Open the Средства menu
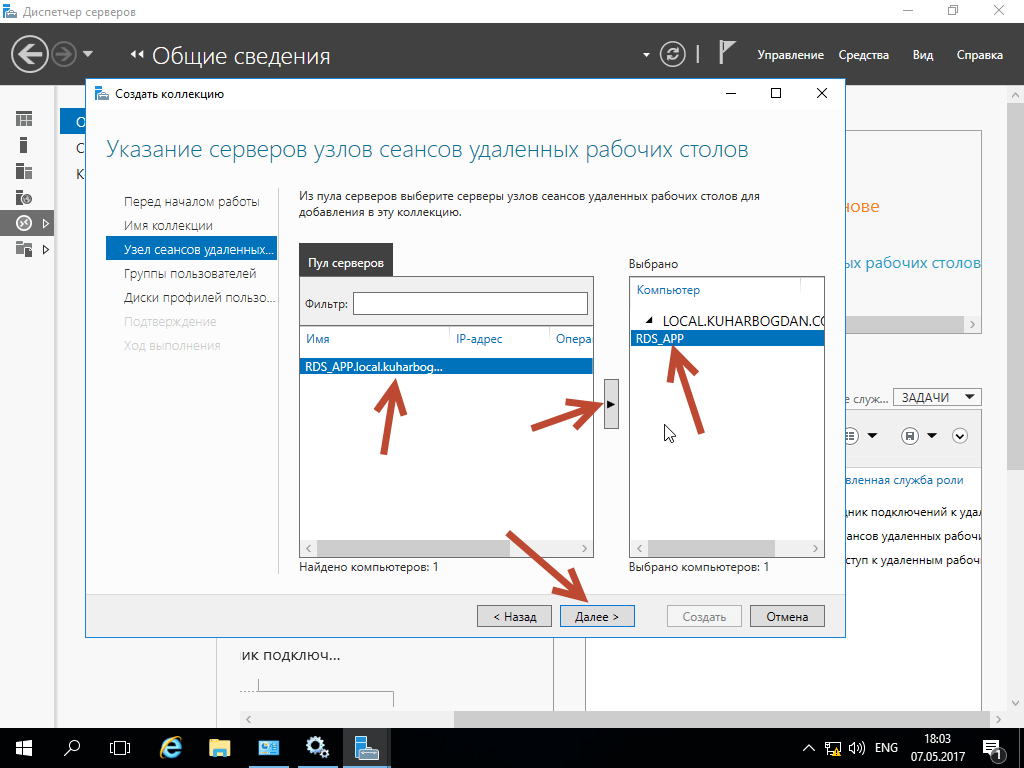Viewport: 1024px width, 768px height. tap(863, 55)
